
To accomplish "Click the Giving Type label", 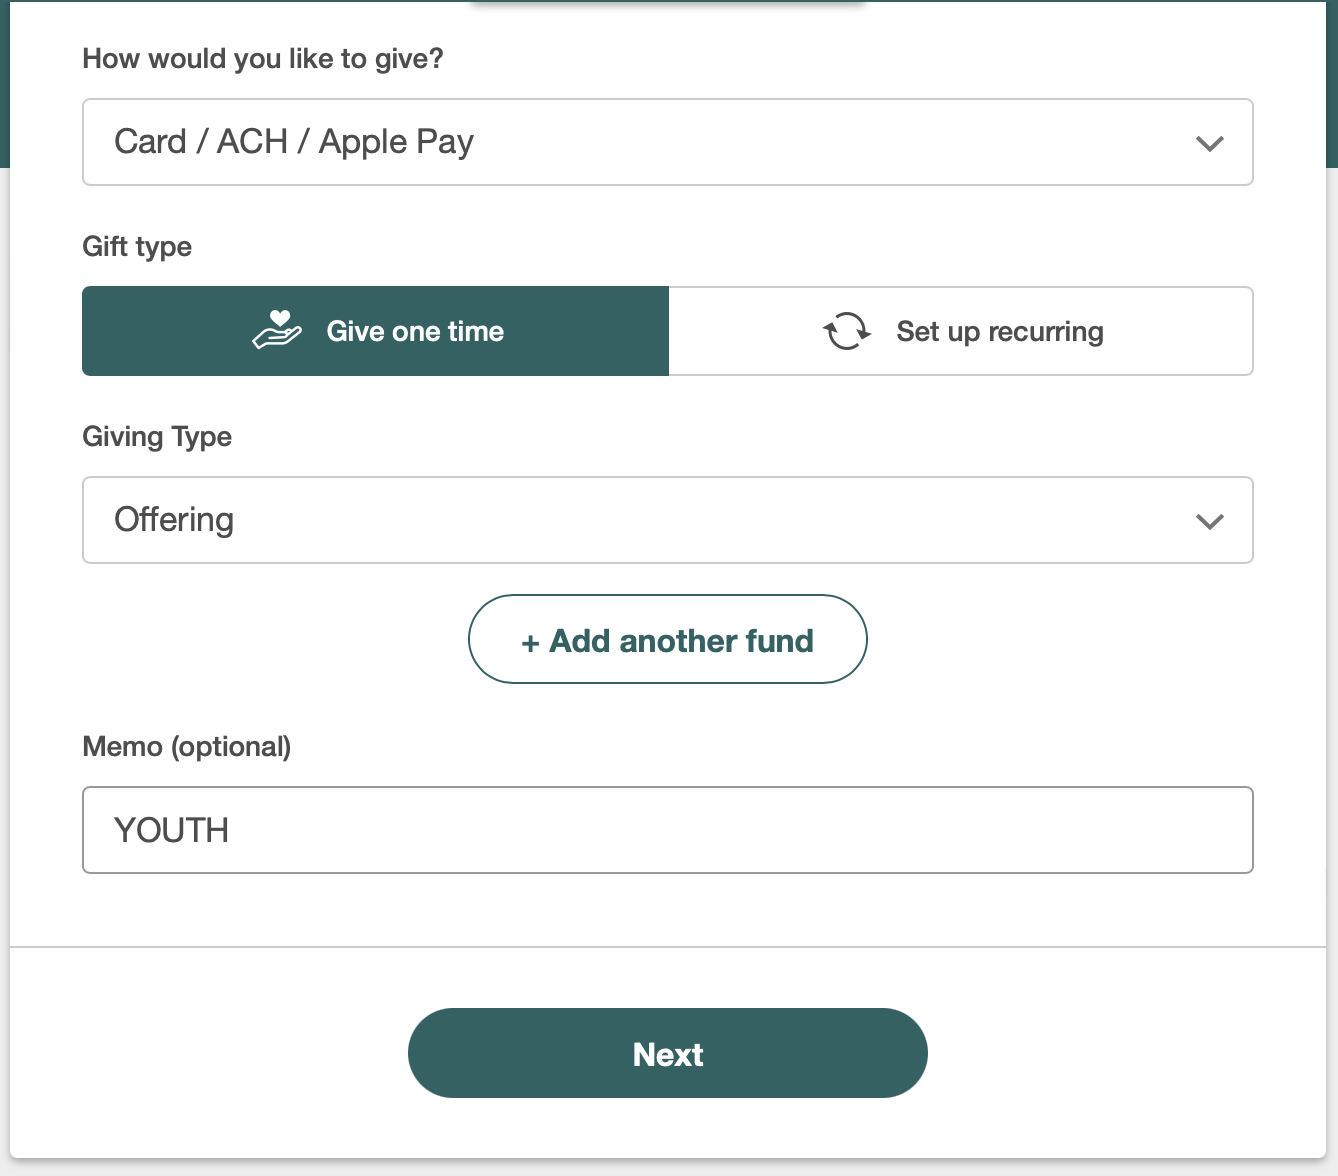I will pyautogui.click(x=157, y=437).
